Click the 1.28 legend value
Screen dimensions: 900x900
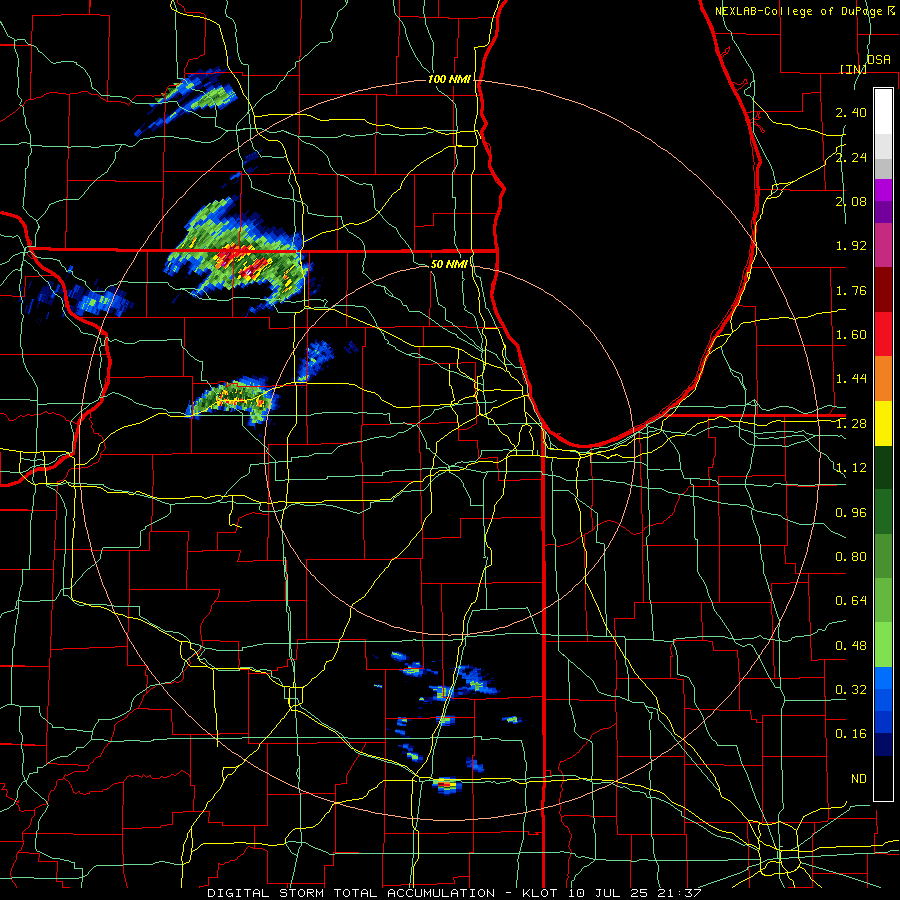coord(851,424)
